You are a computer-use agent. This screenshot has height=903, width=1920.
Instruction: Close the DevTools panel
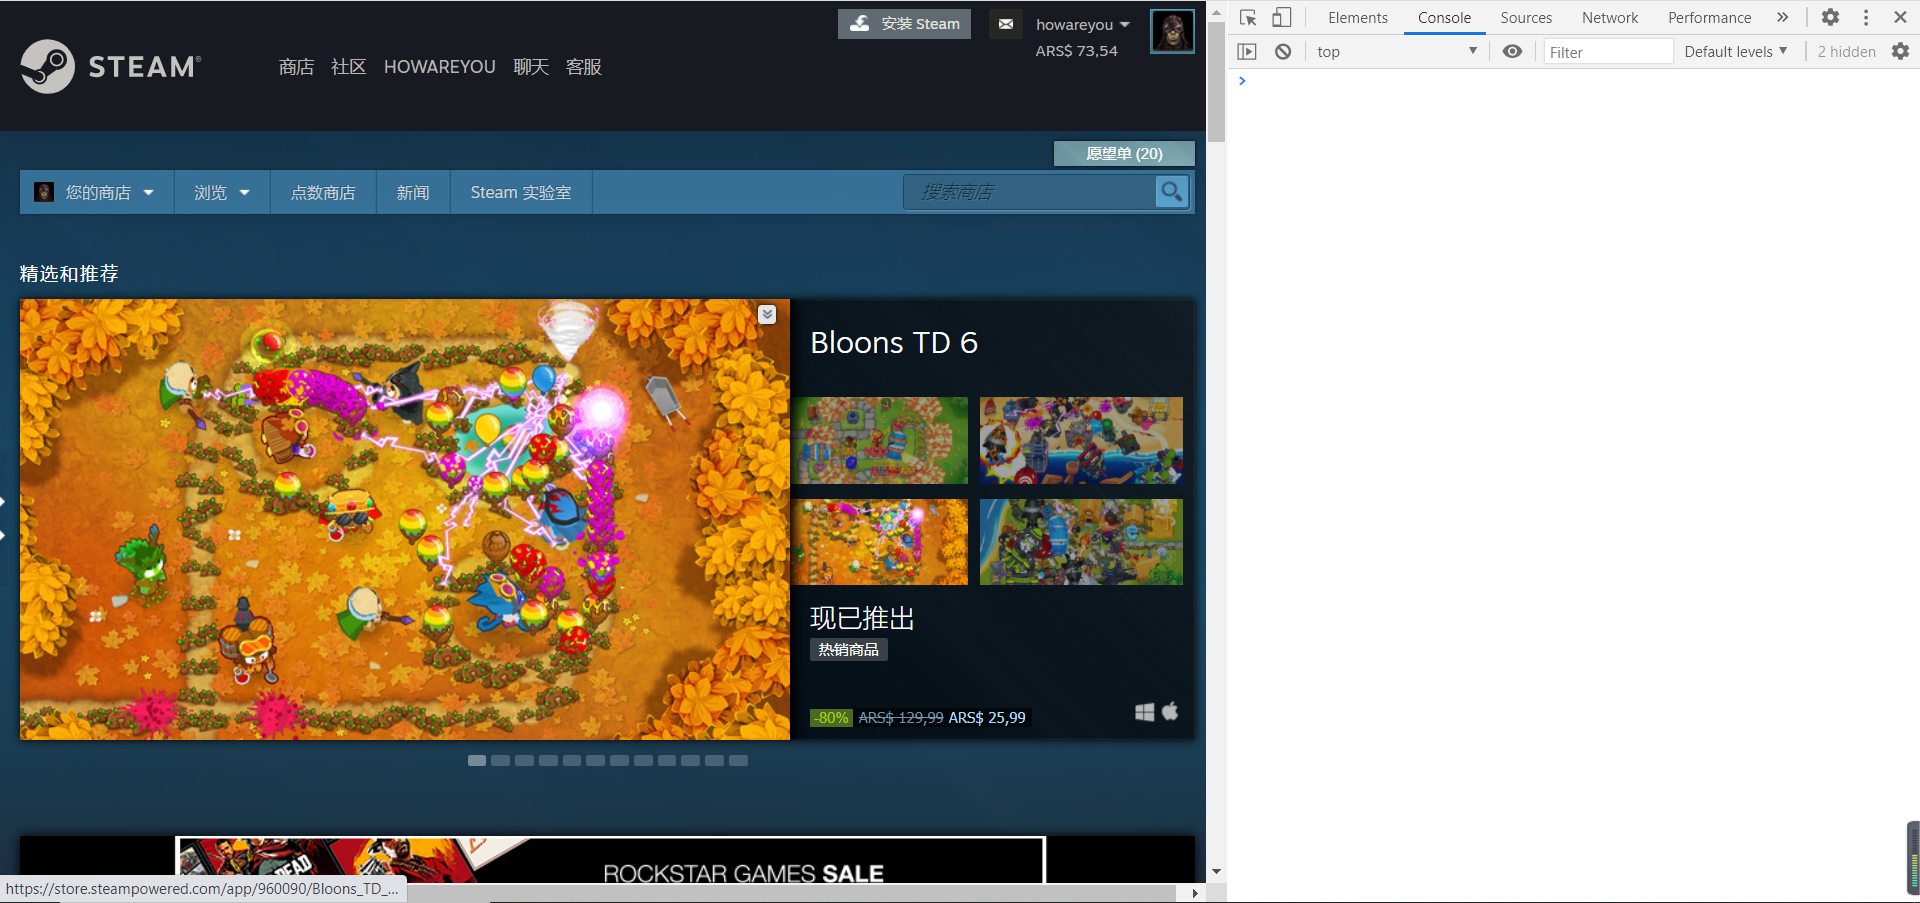1900,17
